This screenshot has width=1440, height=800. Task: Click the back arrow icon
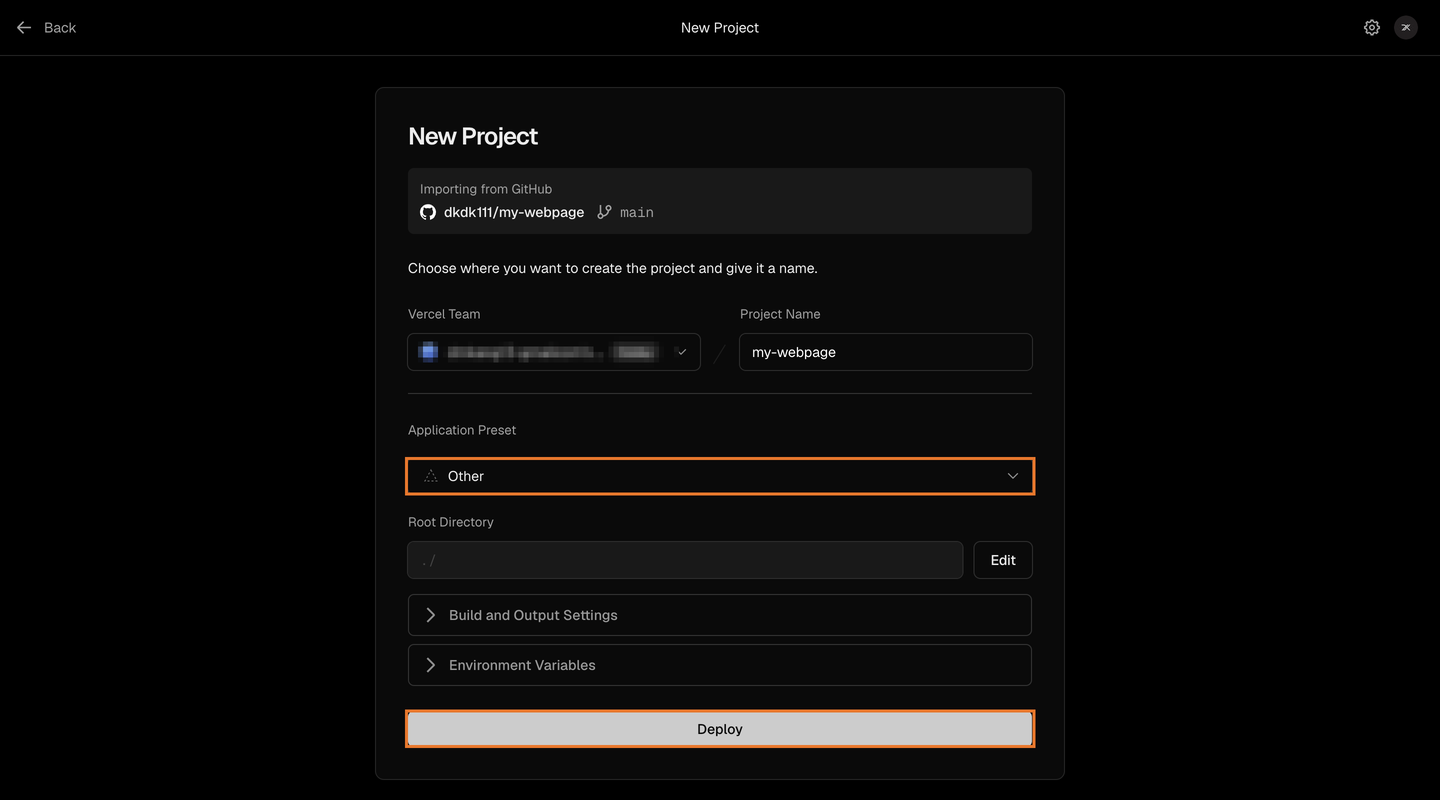[x=24, y=28]
